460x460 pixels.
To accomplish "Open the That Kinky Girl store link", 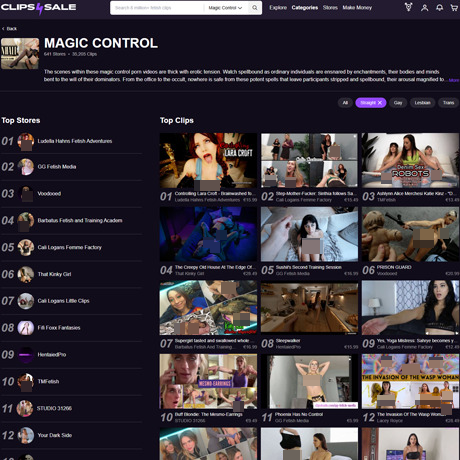I will pyautogui.click(x=54, y=274).
